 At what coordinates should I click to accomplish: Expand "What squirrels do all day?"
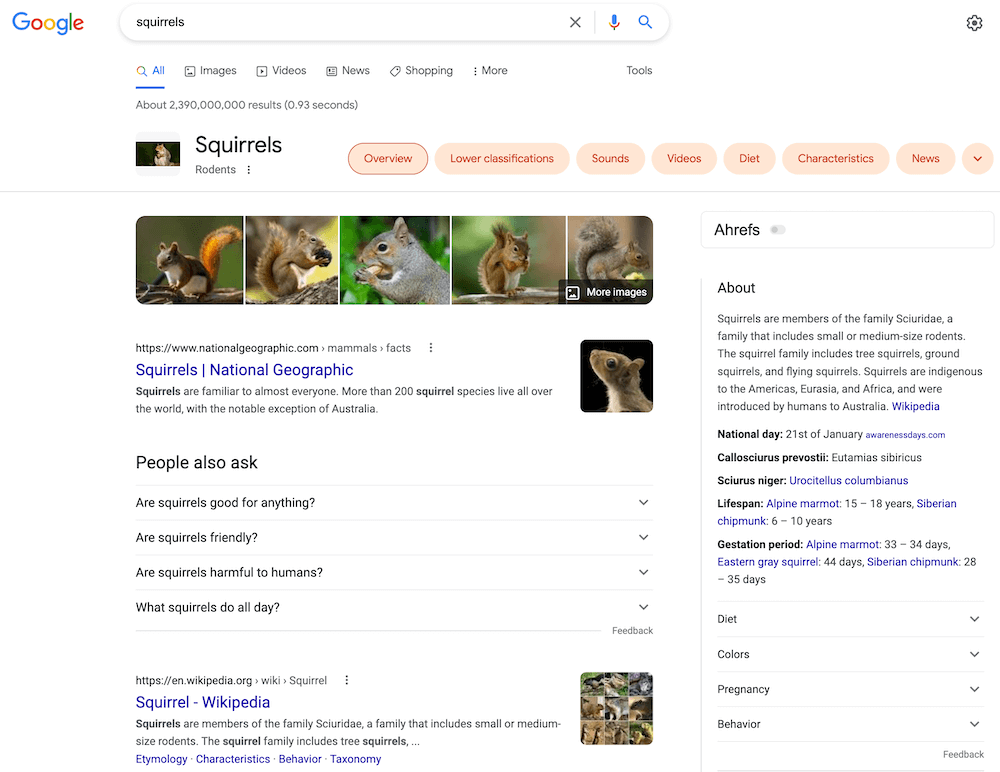(393, 607)
